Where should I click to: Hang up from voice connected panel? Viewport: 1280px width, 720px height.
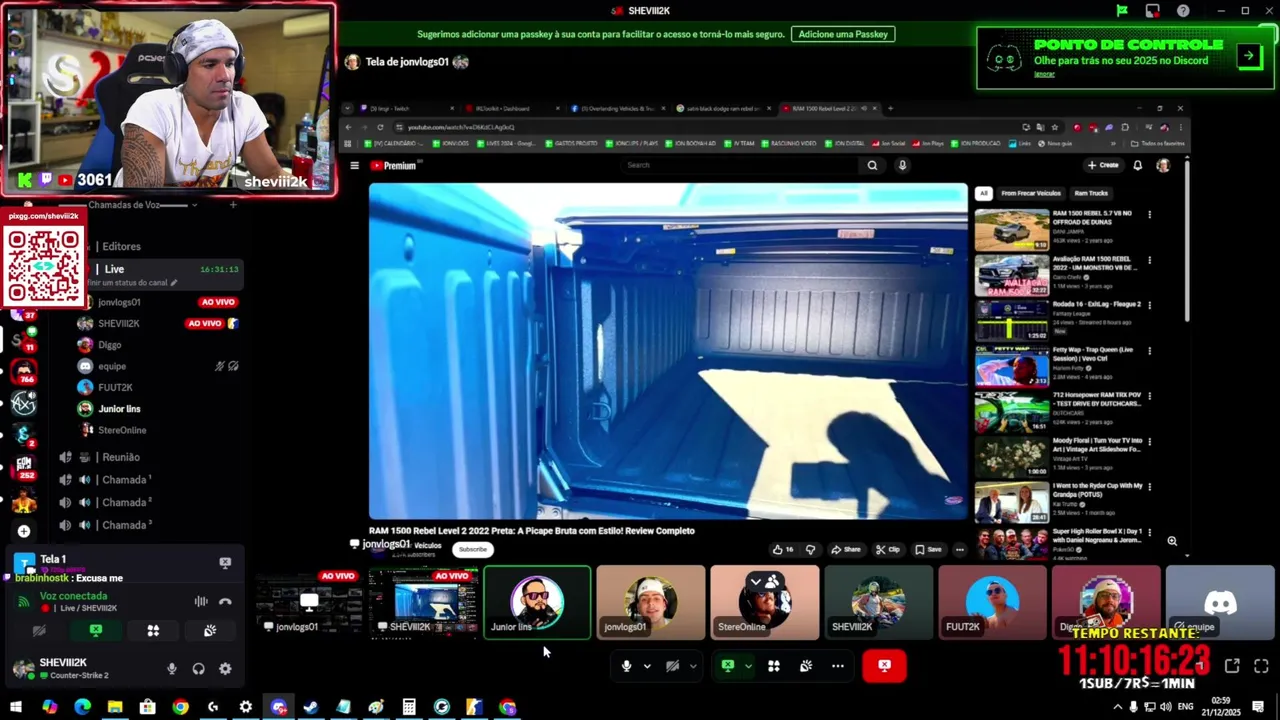225,601
